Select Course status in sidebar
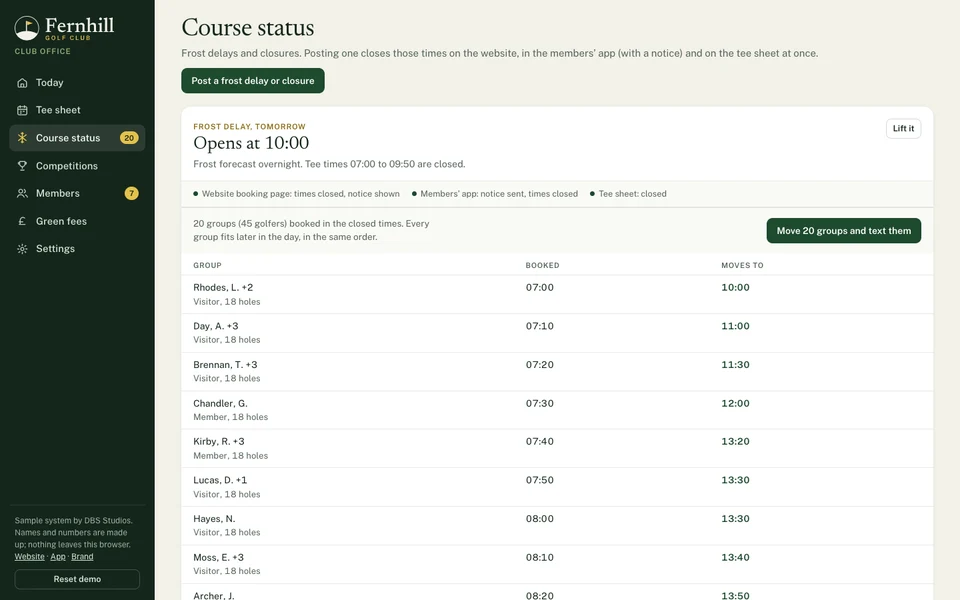 tap(77, 138)
